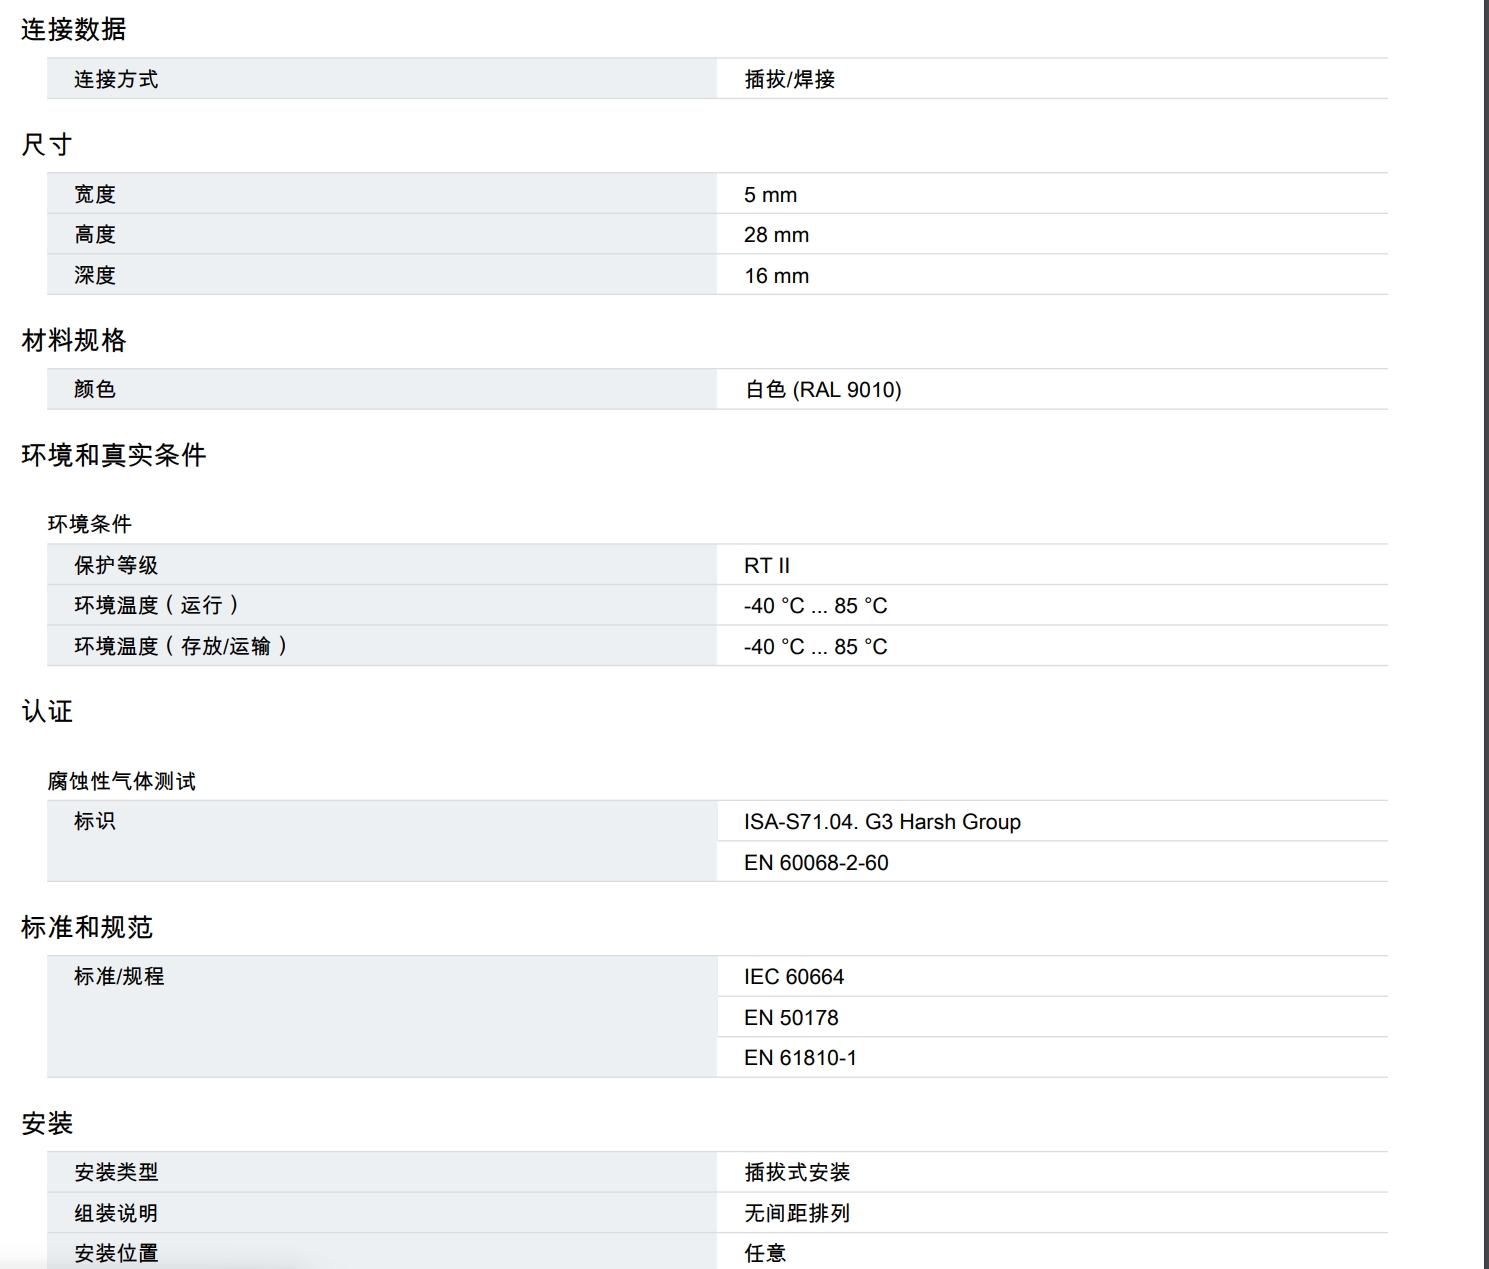Screen dimensions: 1489x1269
Task: Click the EN 60068-2-60 standard entry
Action: [x=815, y=863]
